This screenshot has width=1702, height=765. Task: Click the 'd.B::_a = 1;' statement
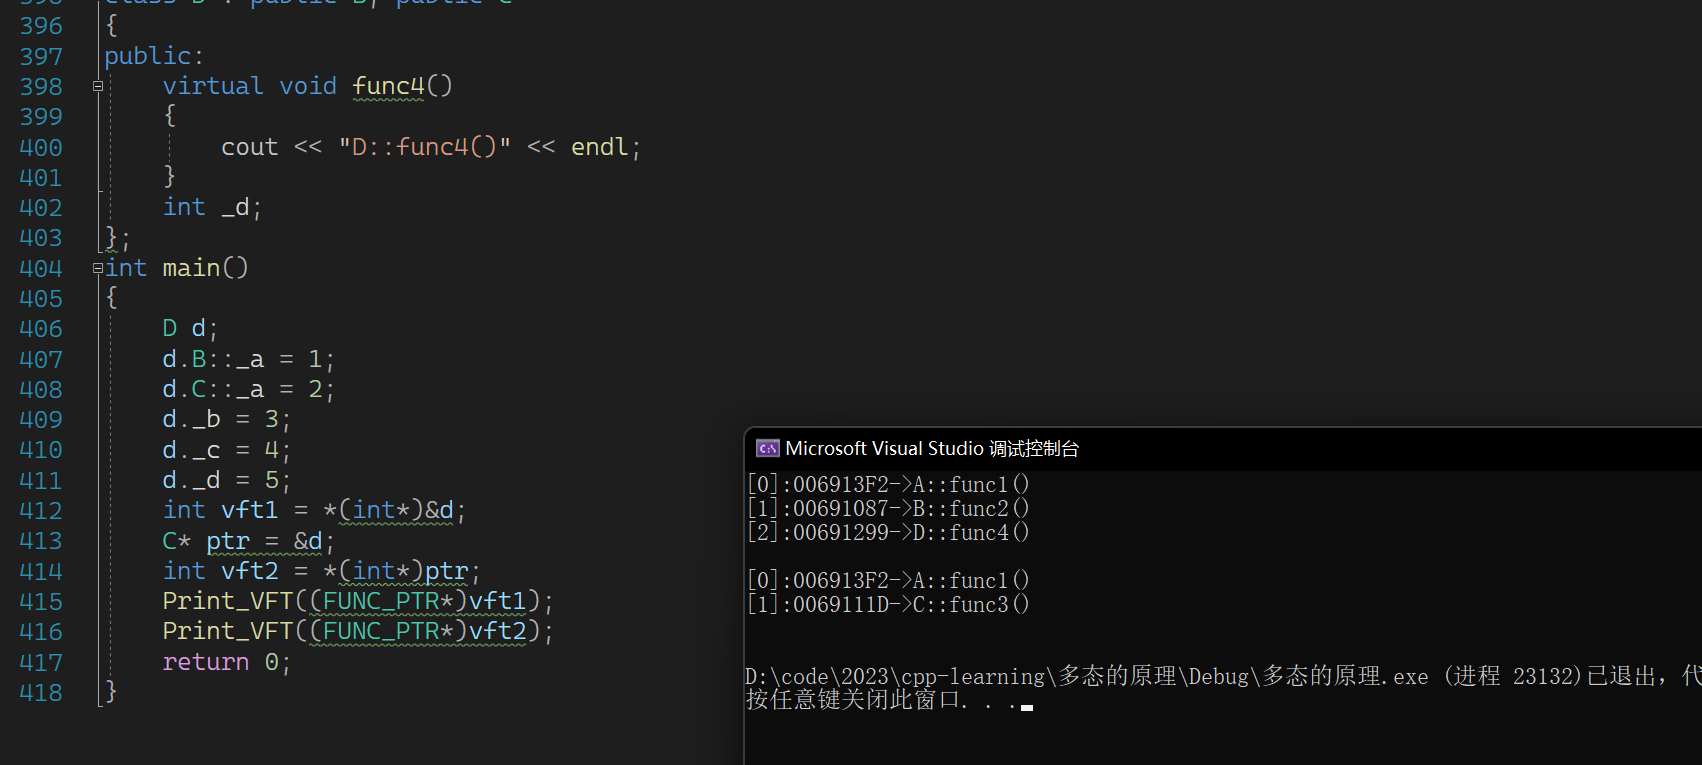248,359
